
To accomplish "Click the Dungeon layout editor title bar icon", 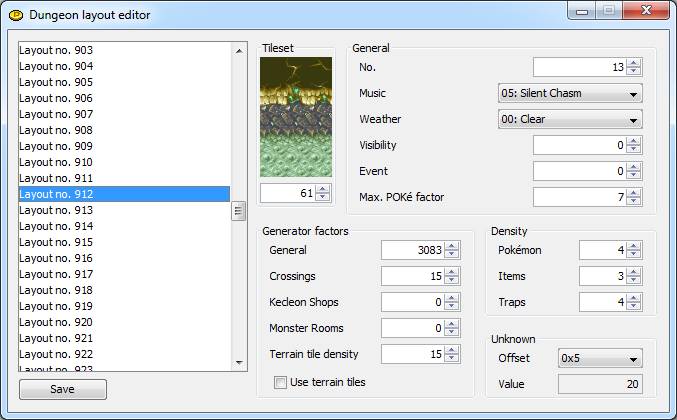I will click(16, 14).
